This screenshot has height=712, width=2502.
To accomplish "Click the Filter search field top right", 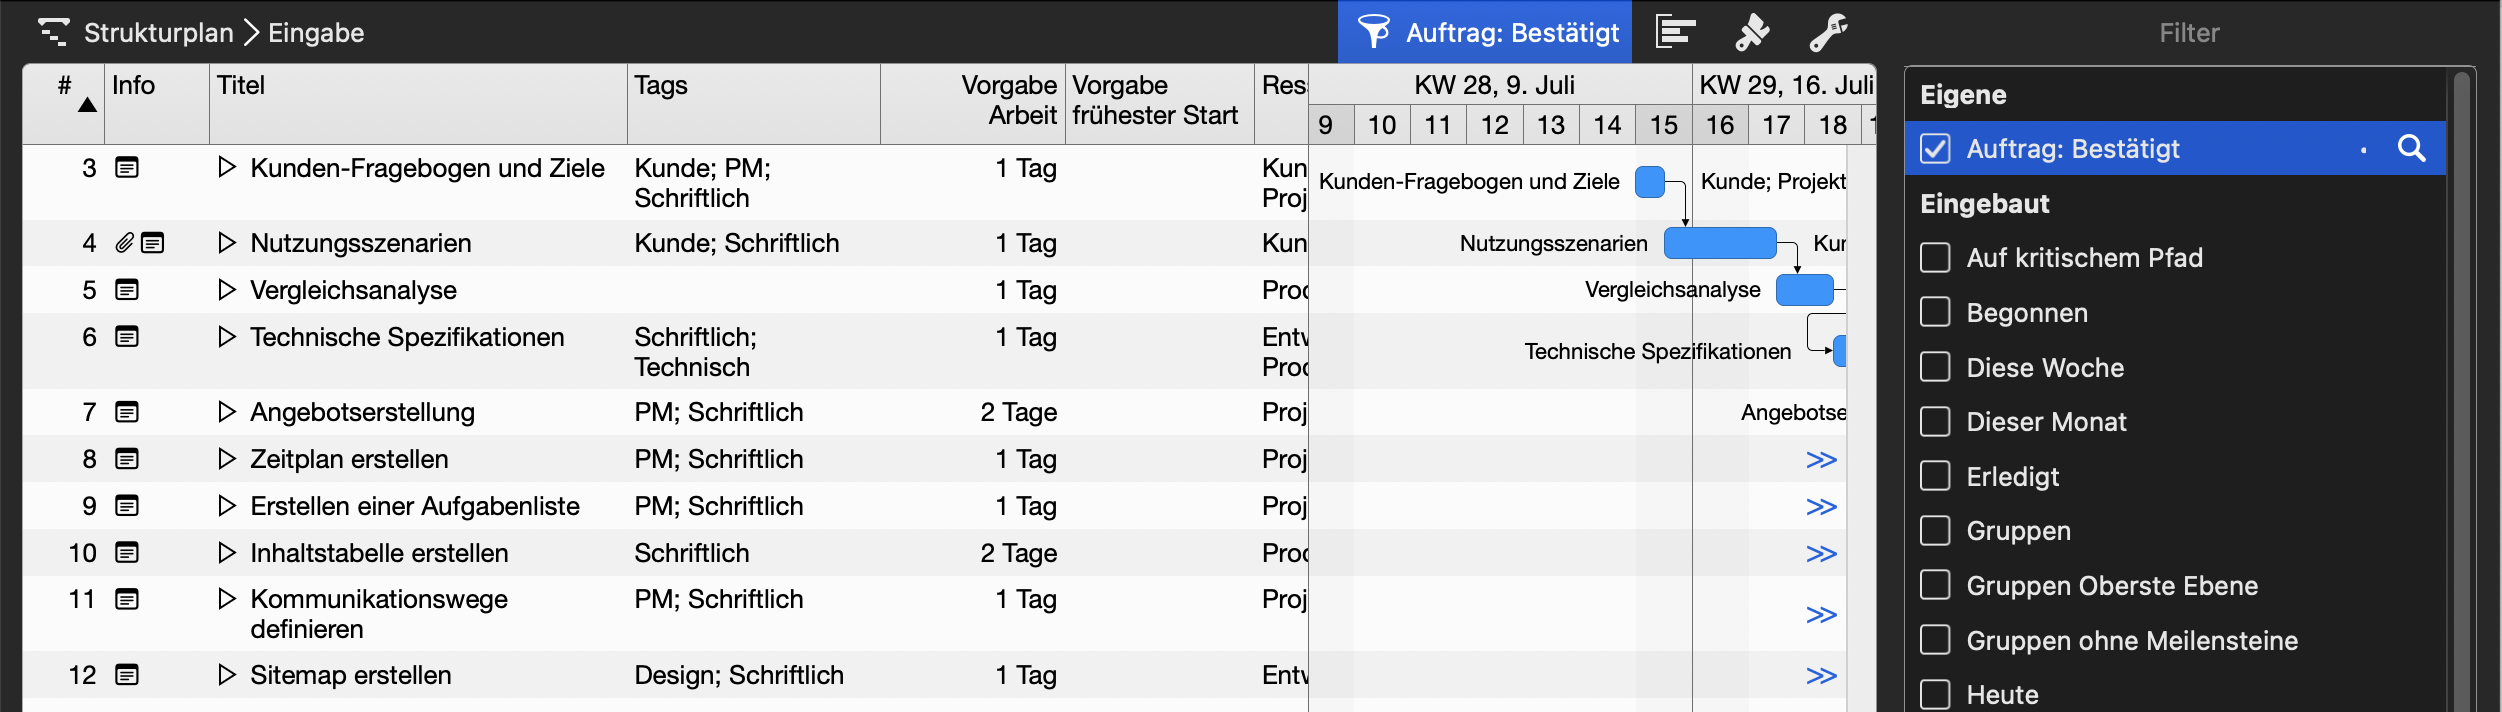I will (2190, 31).
